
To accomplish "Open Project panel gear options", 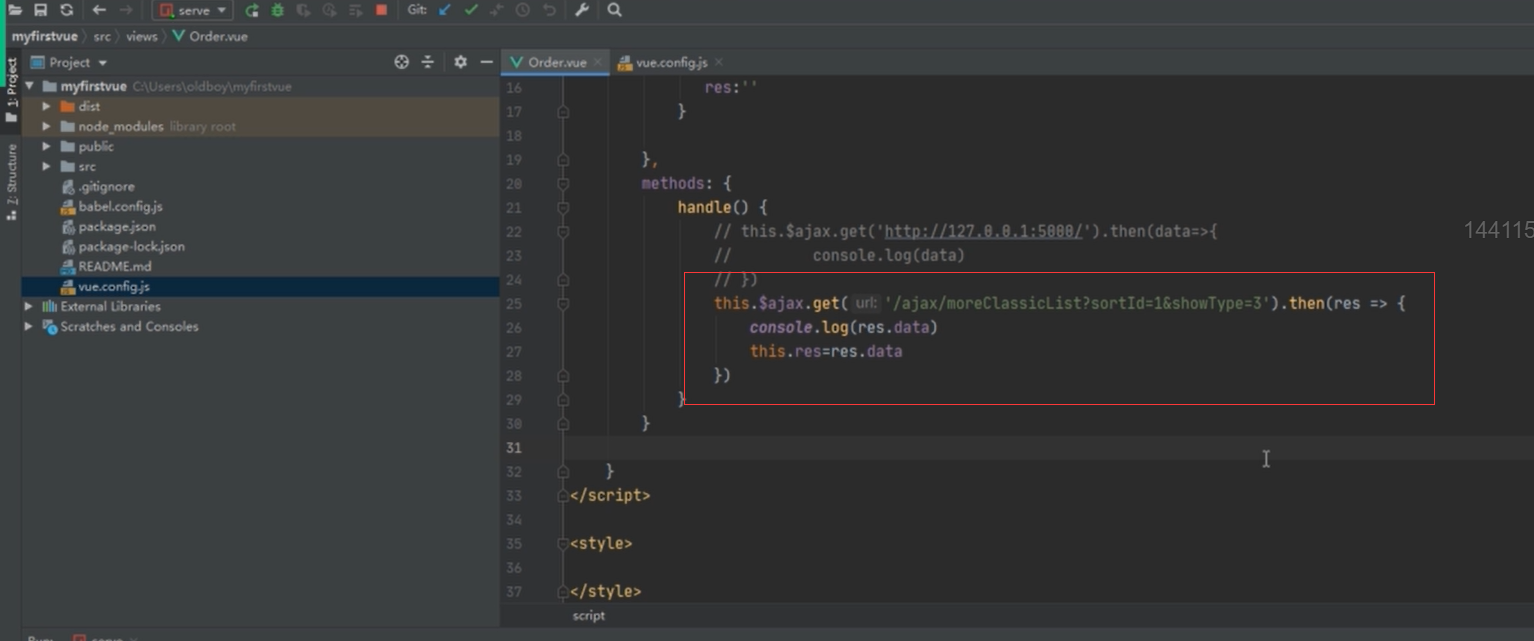I will [460, 62].
